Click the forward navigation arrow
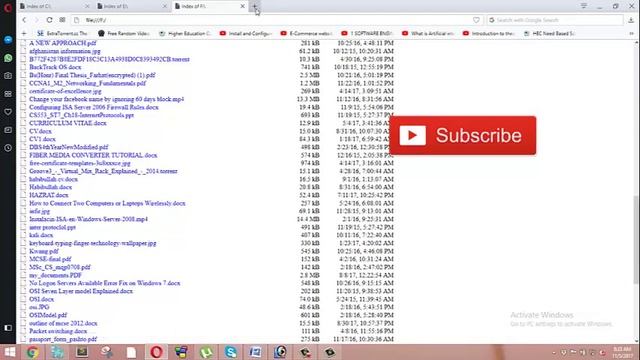Image resolution: width=640 pixels, height=360 pixels. 36,20
